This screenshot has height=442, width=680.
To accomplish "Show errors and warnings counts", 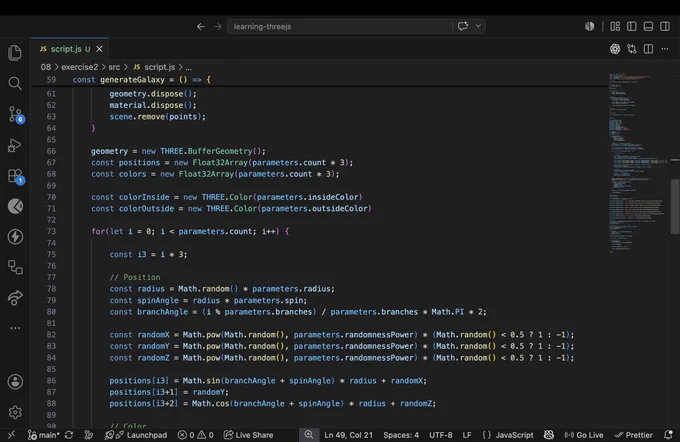I will [x=196, y=435].
